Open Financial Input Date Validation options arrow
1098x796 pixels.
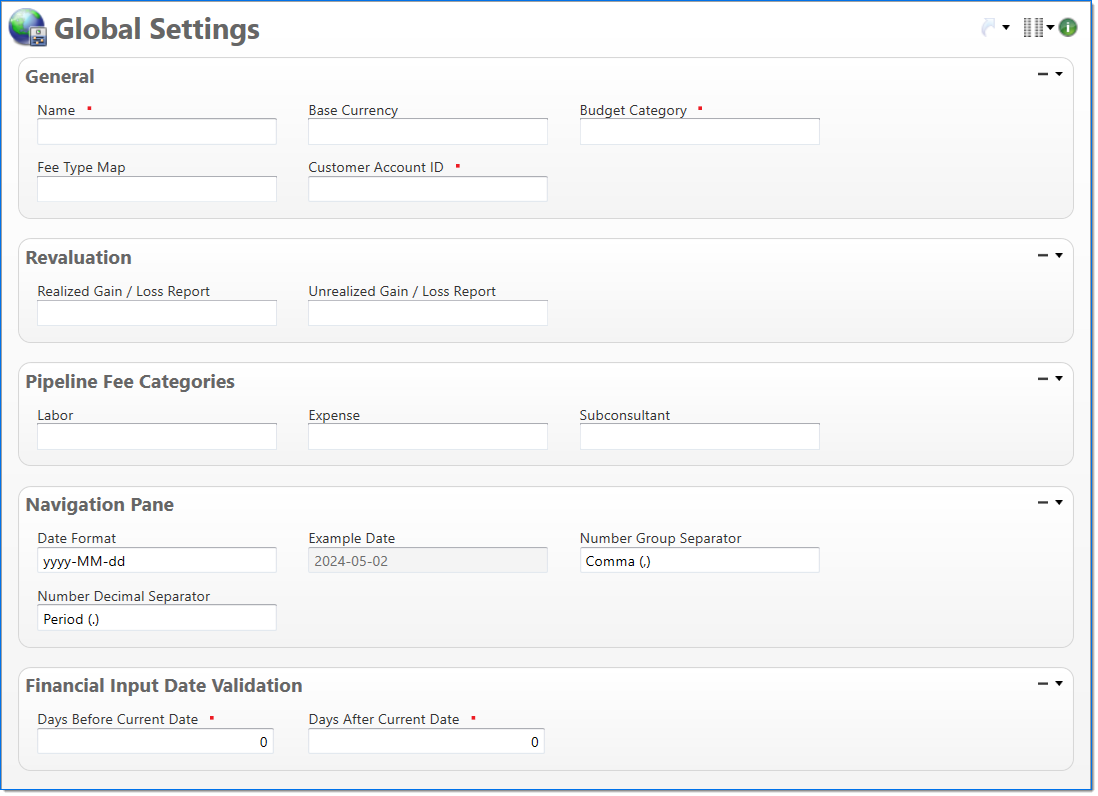1059,684
